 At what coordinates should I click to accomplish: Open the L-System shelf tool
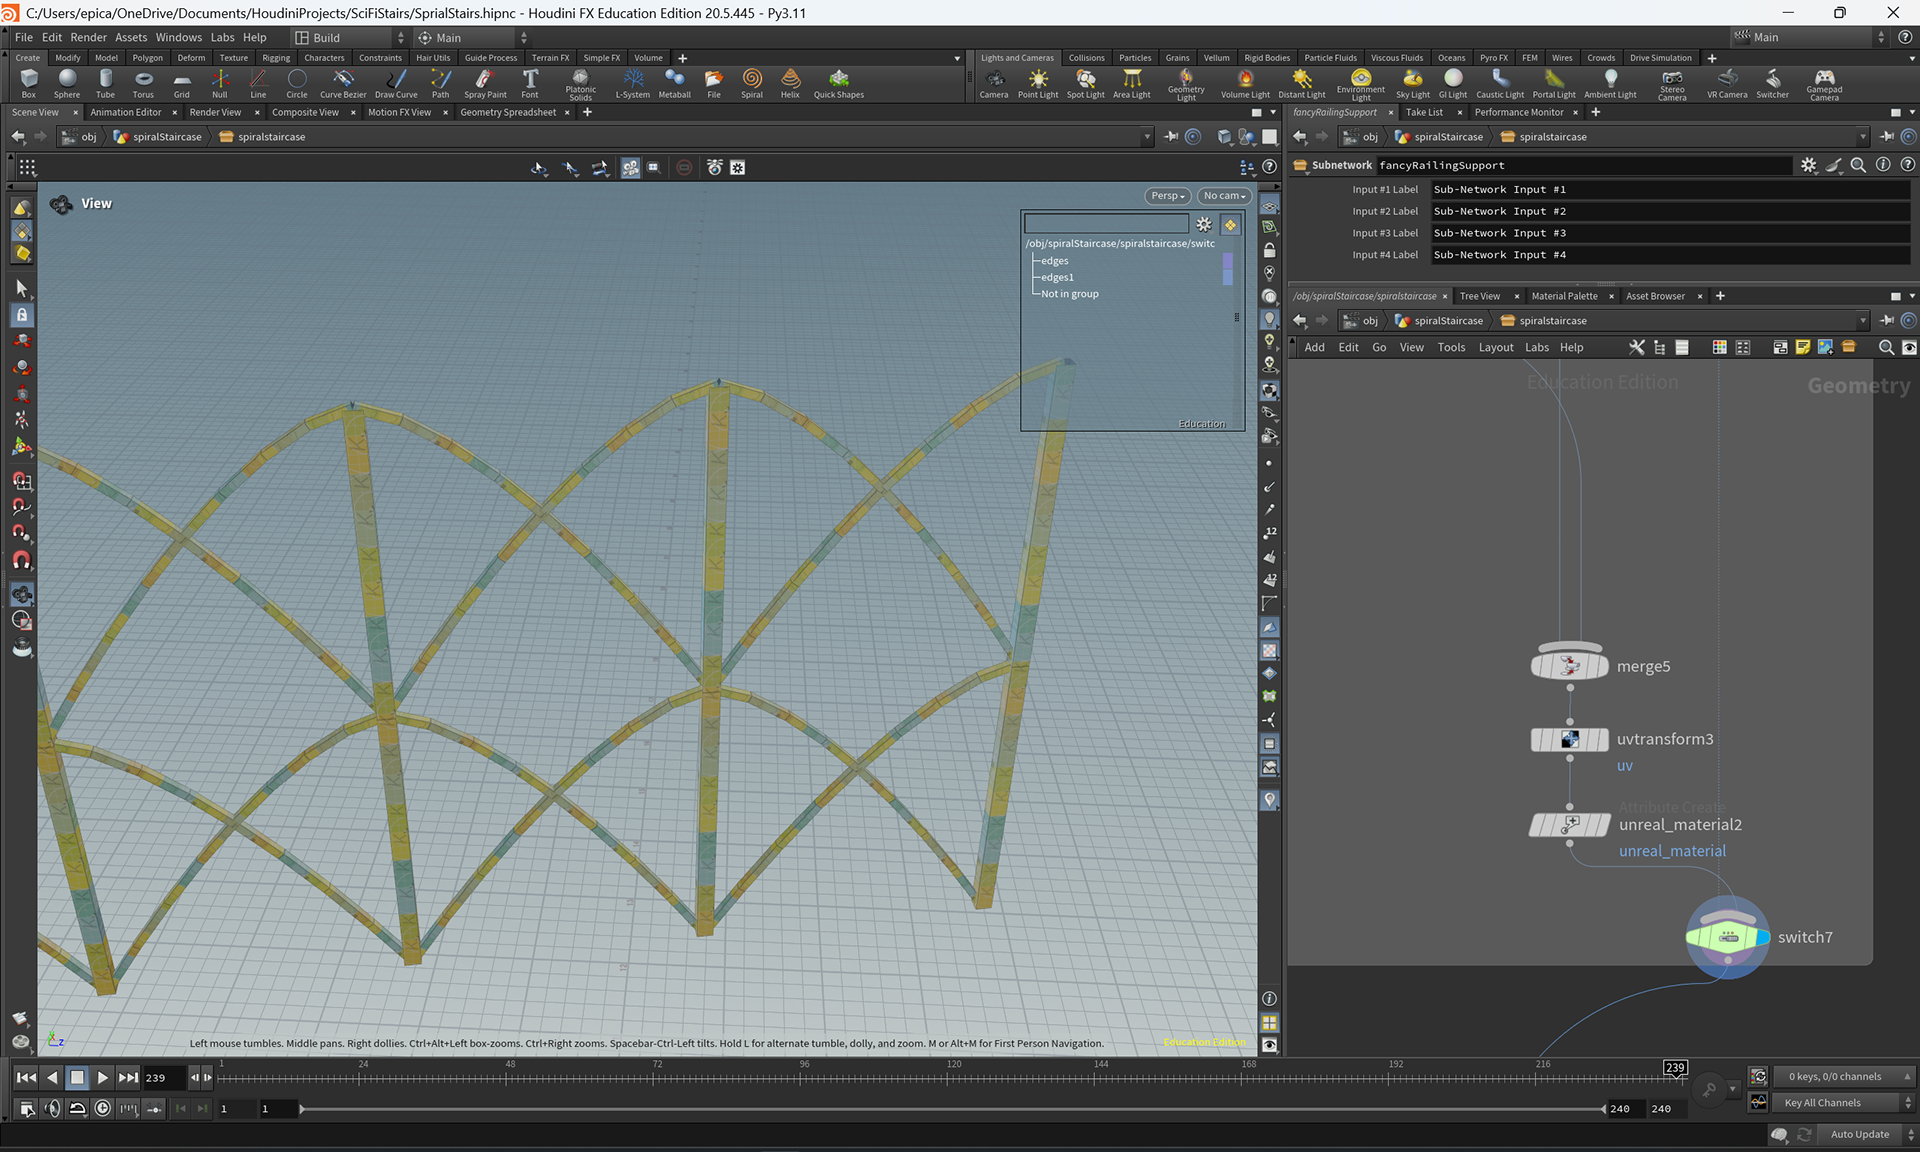click(633, 84)
